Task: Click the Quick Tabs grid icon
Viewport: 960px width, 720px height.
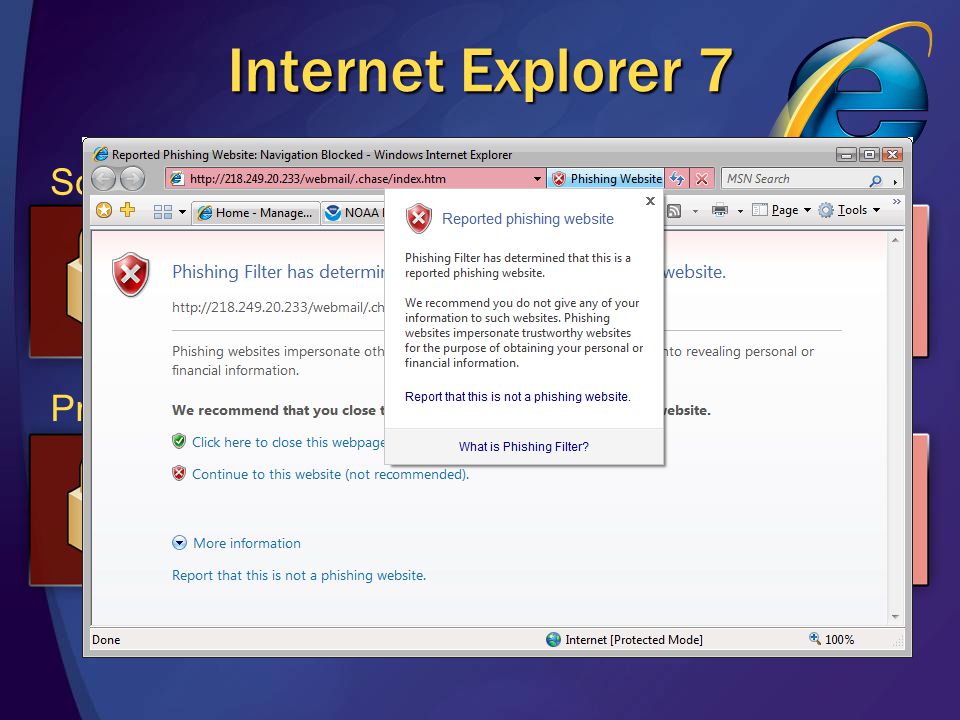Action: pos(162,212)
